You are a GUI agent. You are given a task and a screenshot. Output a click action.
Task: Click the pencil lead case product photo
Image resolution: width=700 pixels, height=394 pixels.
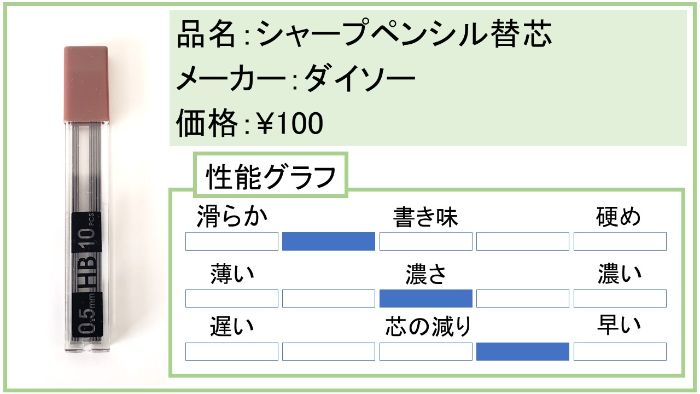[87, 199]
